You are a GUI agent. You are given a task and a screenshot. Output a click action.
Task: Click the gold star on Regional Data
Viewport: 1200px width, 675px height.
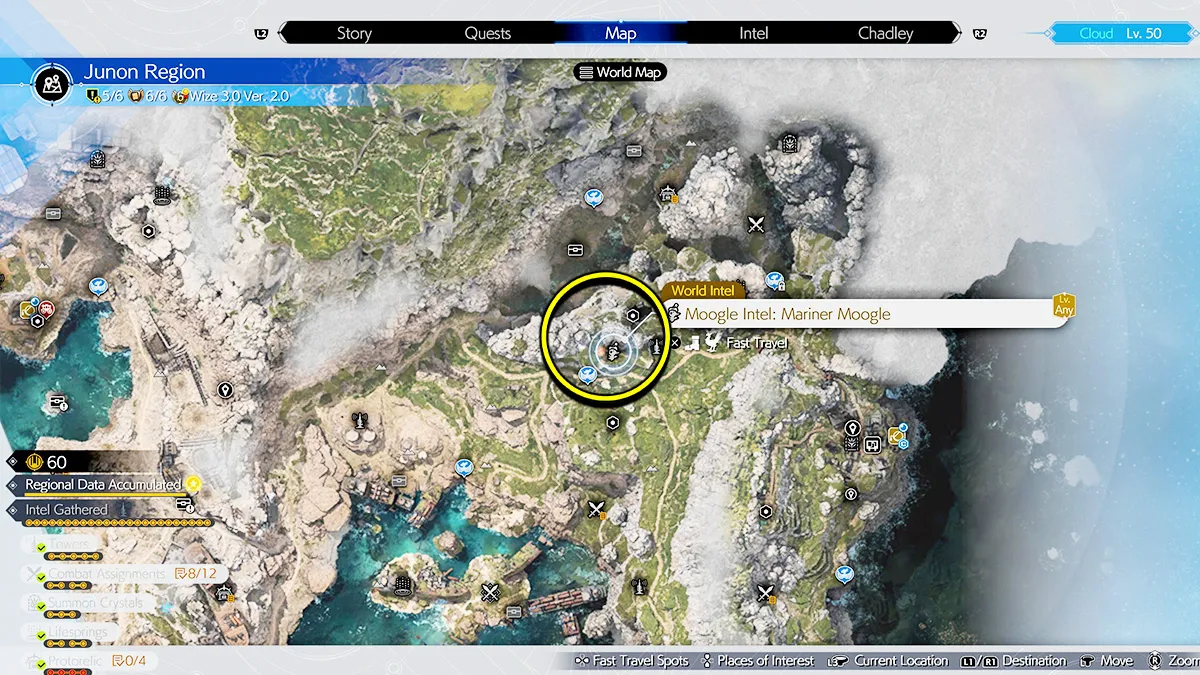pyautogui.click(x=192, y=483)
